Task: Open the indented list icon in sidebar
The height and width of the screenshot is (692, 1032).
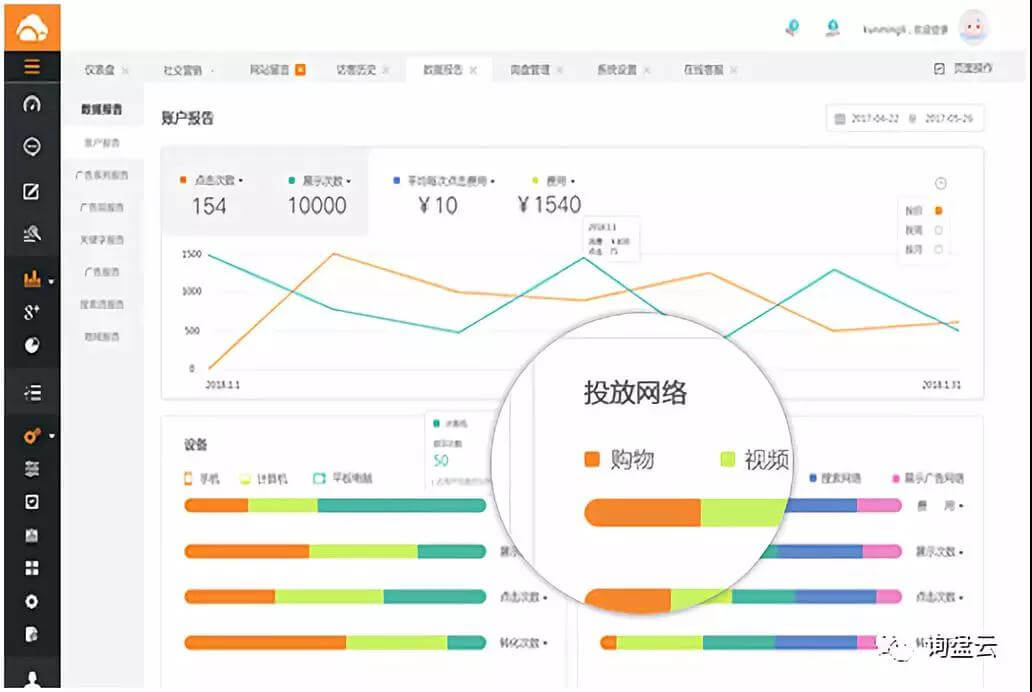Action: coord(32,393)
